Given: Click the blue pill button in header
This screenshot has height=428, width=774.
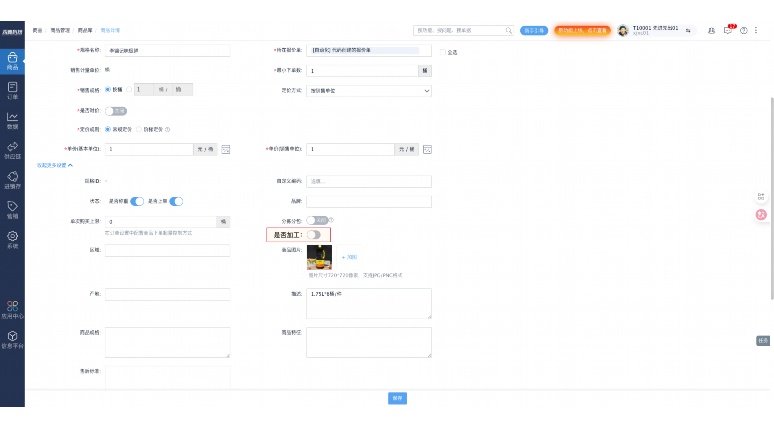Looking at the screenshot, I should 534,31.
